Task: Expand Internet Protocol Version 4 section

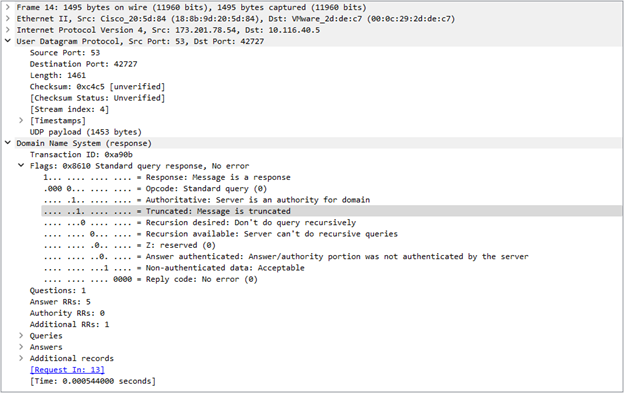Action: tap(8, 30)
